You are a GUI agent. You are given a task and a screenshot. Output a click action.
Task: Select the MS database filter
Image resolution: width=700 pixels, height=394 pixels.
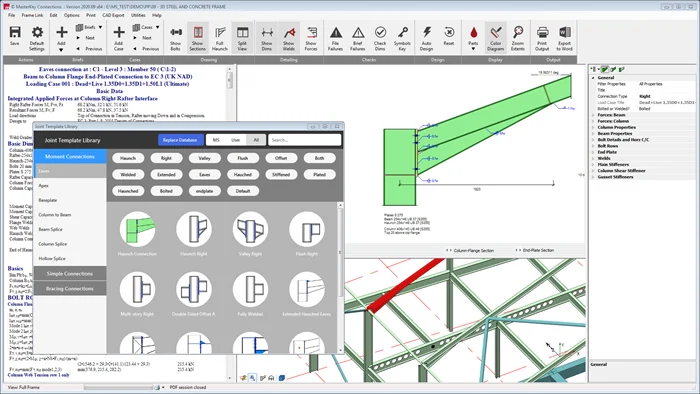(216, 140)
